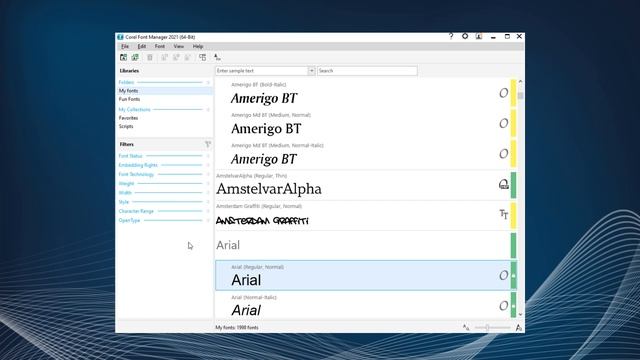Expand the Weight filter

(x=164, y=184)
